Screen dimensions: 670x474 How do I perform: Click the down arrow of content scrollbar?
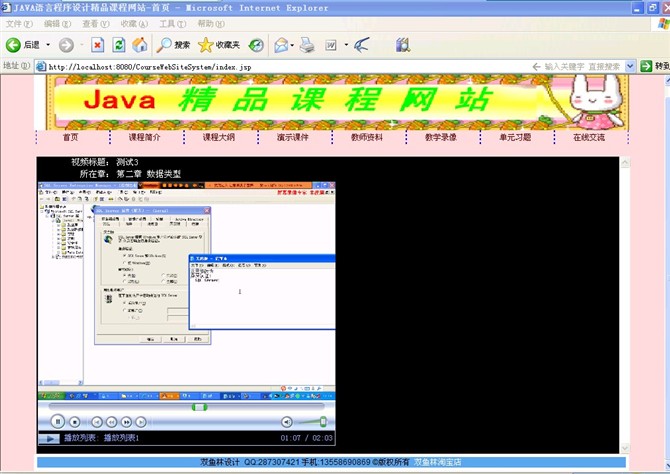click(625, 448)
